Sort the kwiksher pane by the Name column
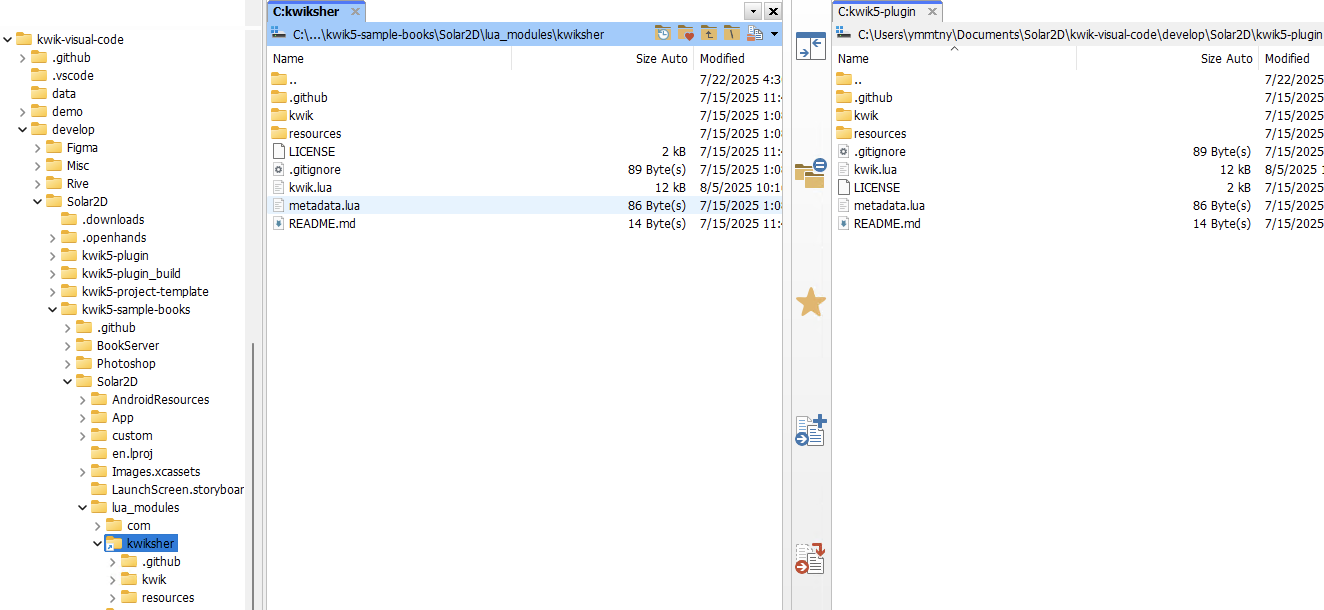 389,59
